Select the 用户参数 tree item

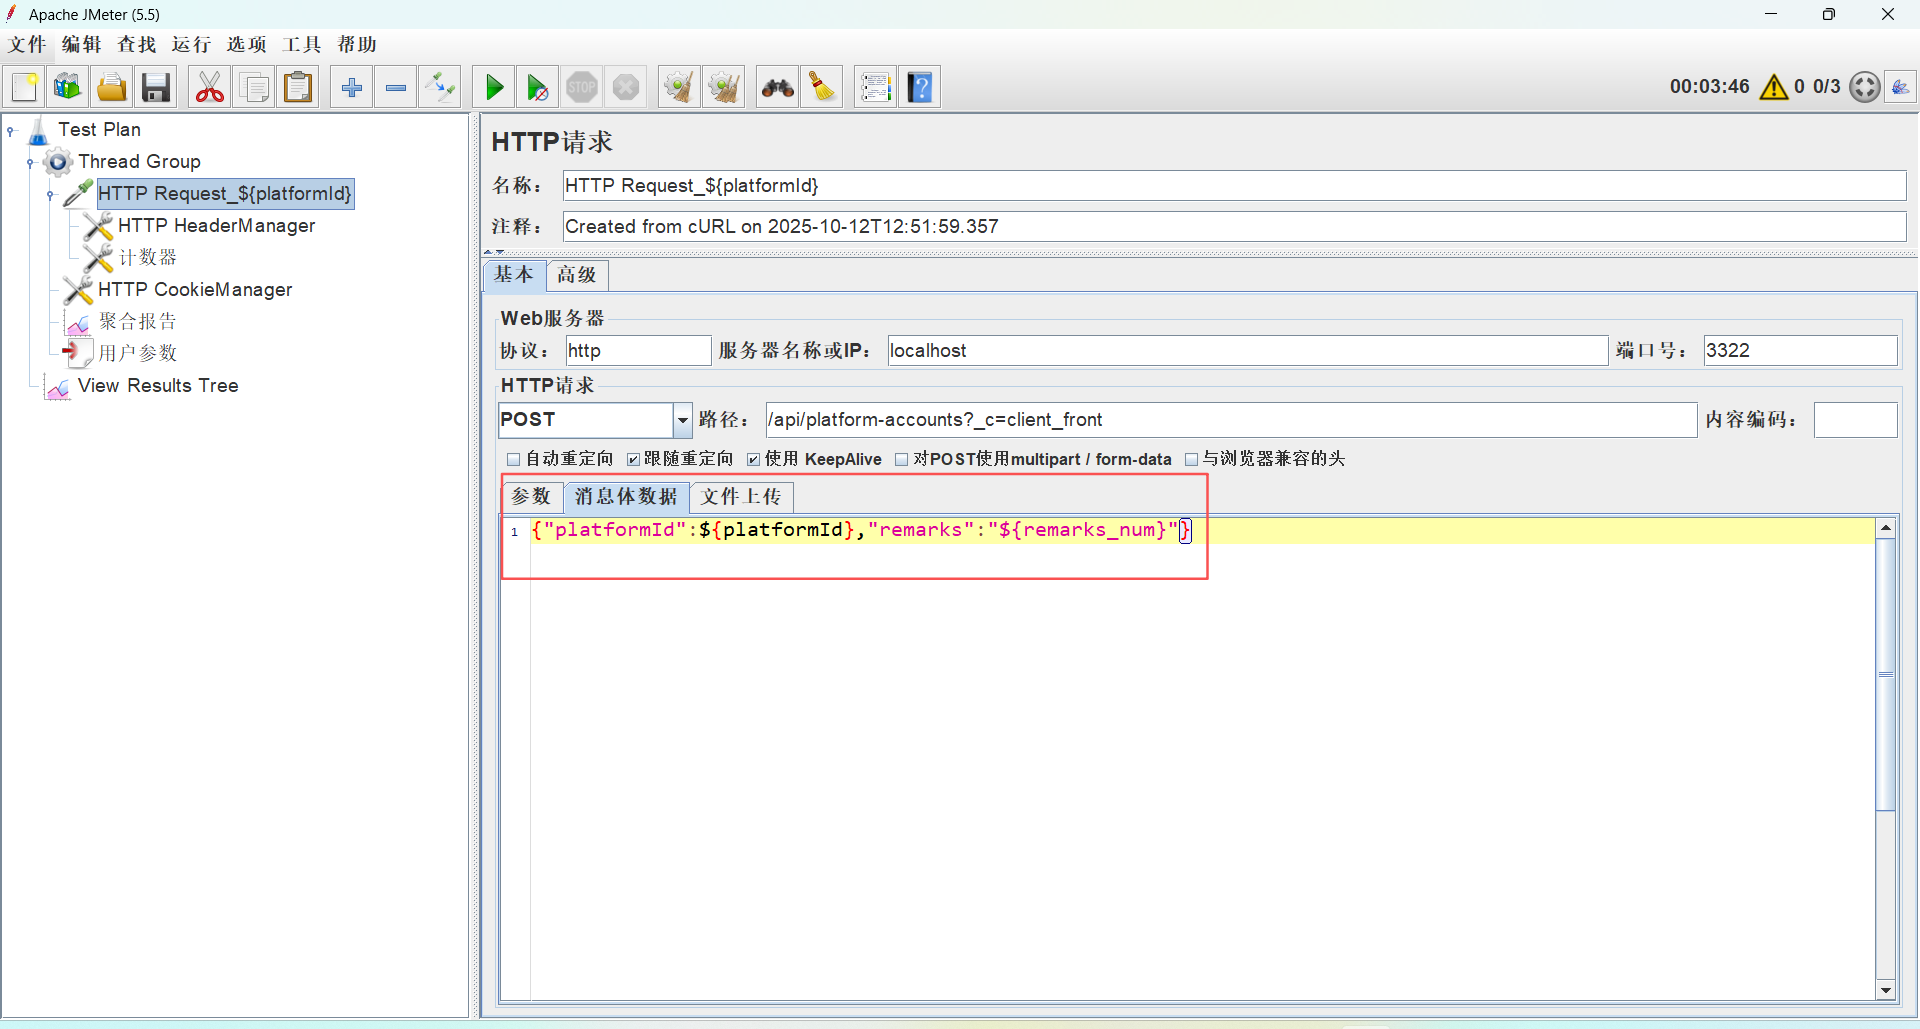tap(137, 354)
